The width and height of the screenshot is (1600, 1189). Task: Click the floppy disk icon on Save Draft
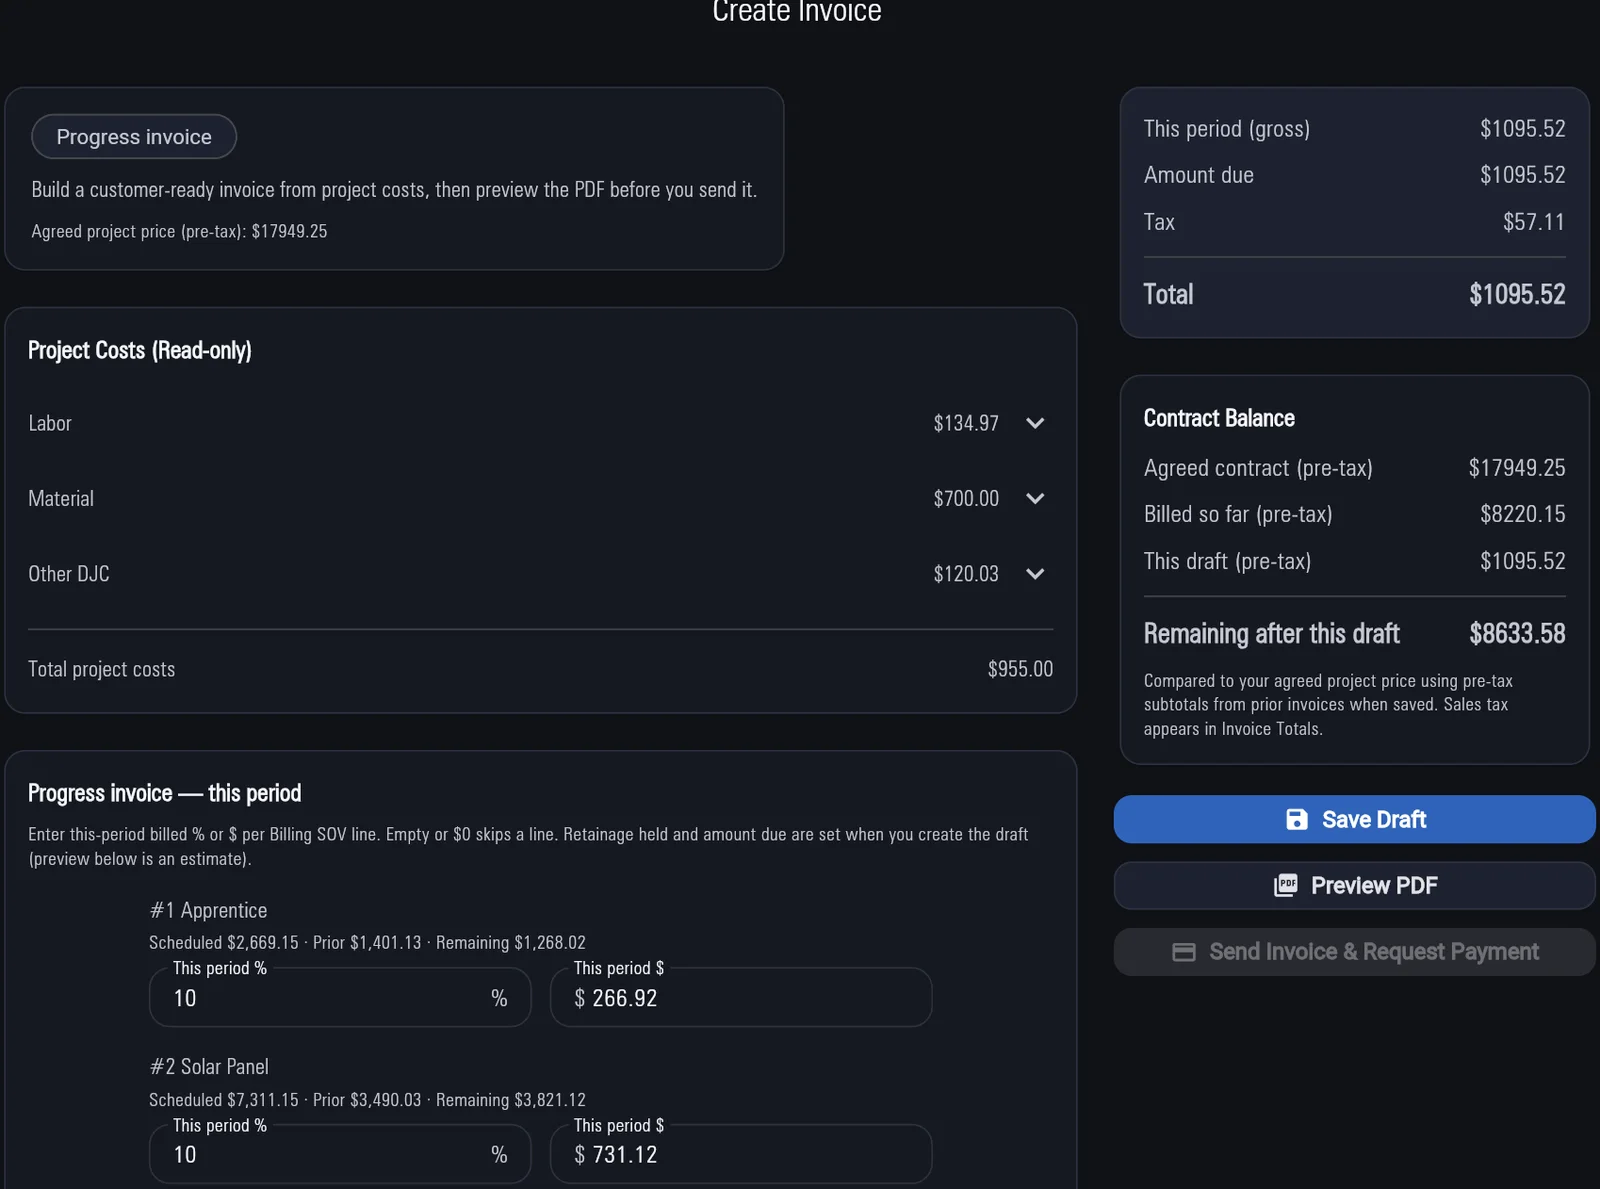[x=1296, y=819]
